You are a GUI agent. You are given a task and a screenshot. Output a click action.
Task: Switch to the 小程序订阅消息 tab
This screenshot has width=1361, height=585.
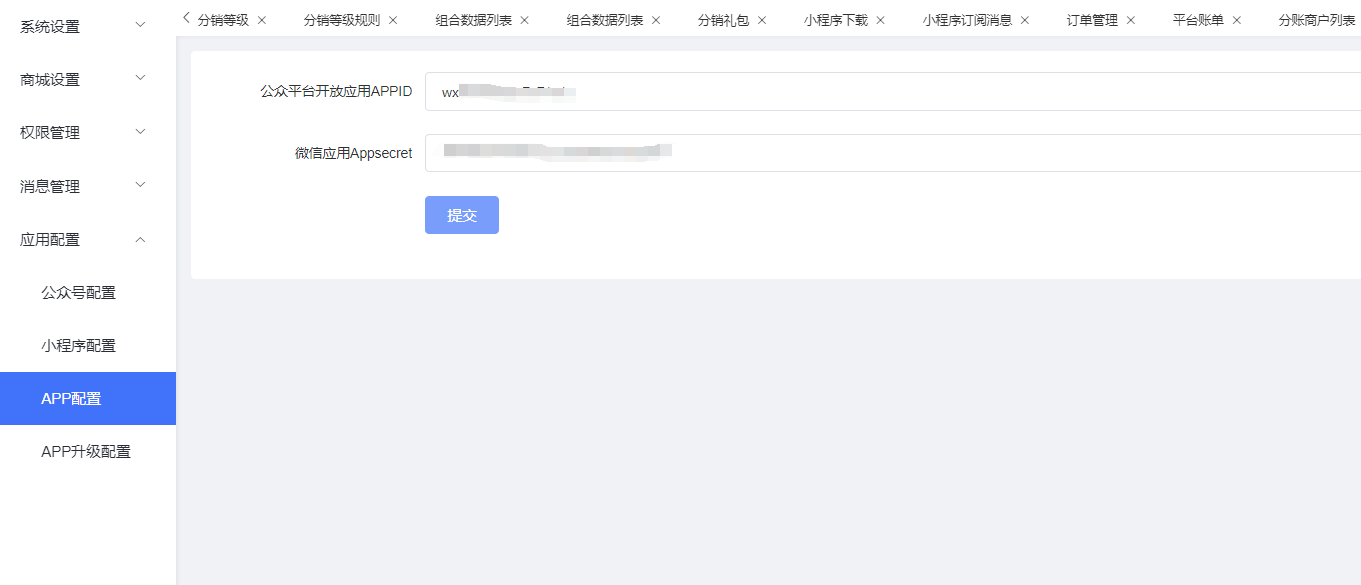point(967,20)
